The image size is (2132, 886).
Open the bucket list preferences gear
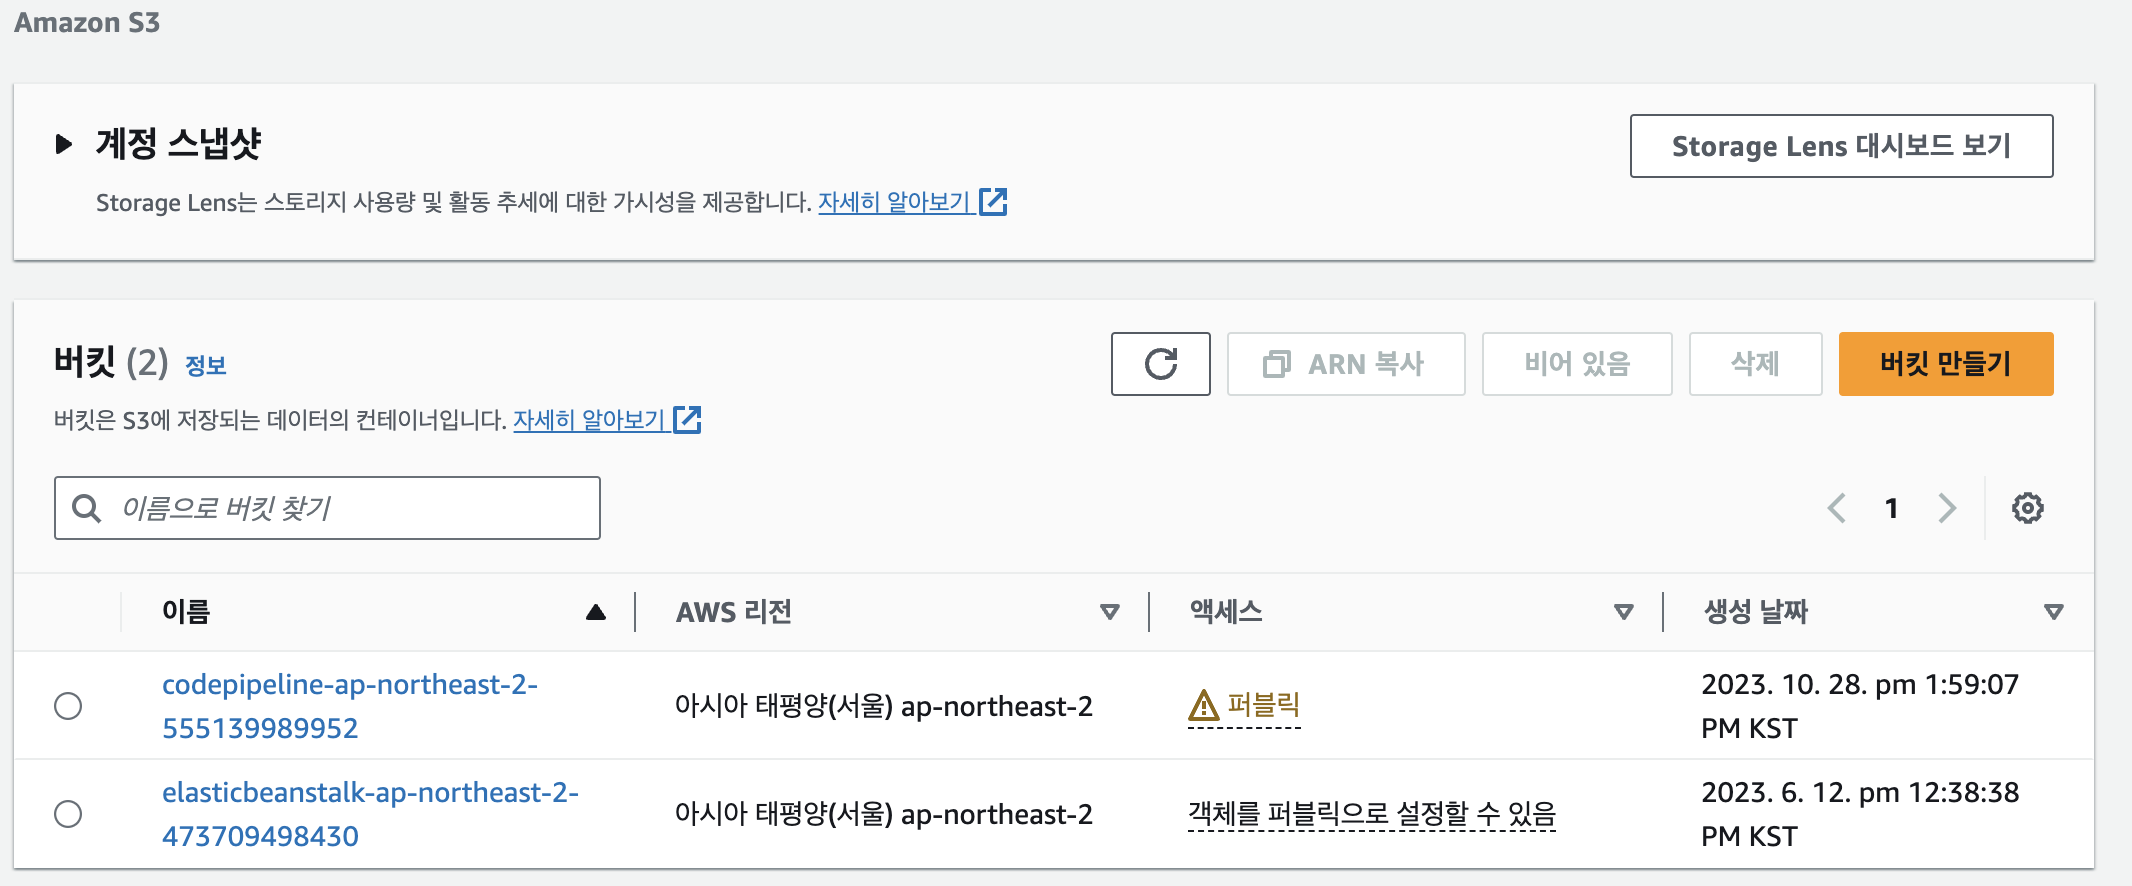pyautogui.click(x=2026, y=508)
